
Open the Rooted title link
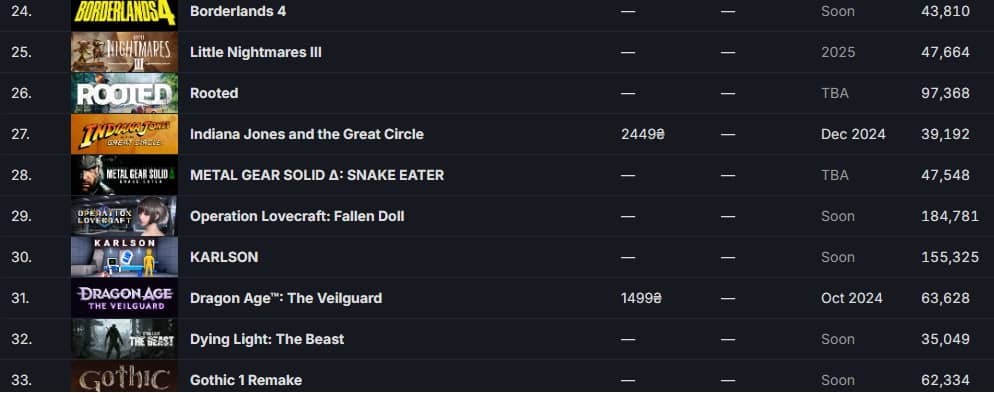pos(214,93)
